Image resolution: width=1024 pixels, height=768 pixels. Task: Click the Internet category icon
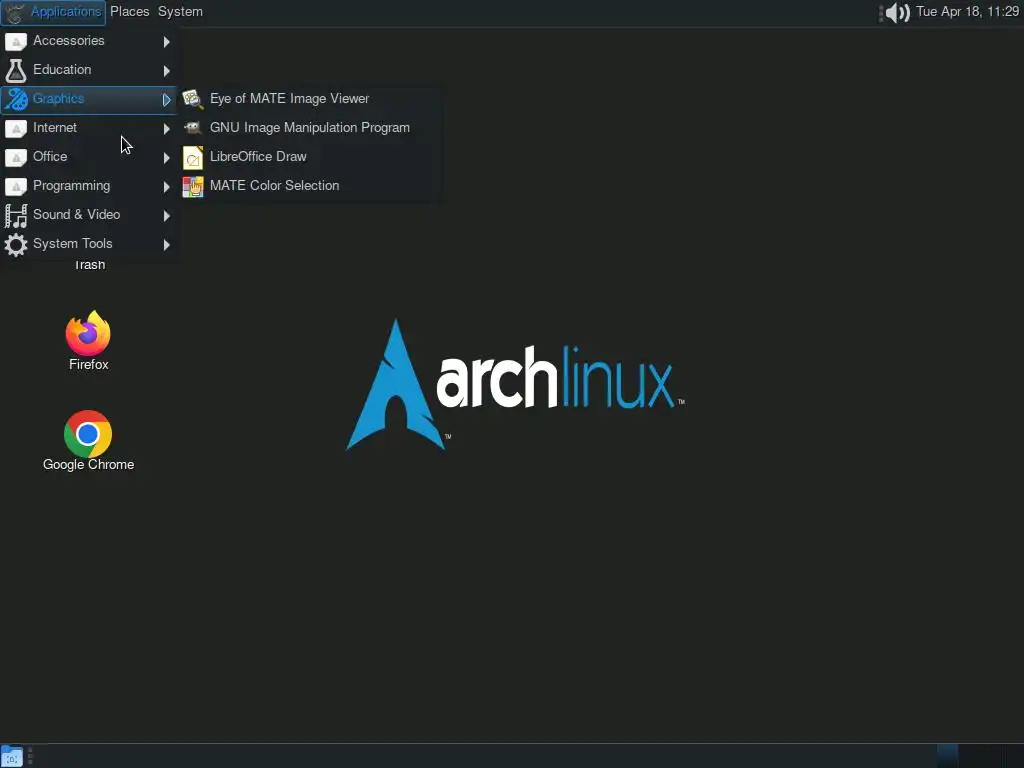[x=16, y=128]
